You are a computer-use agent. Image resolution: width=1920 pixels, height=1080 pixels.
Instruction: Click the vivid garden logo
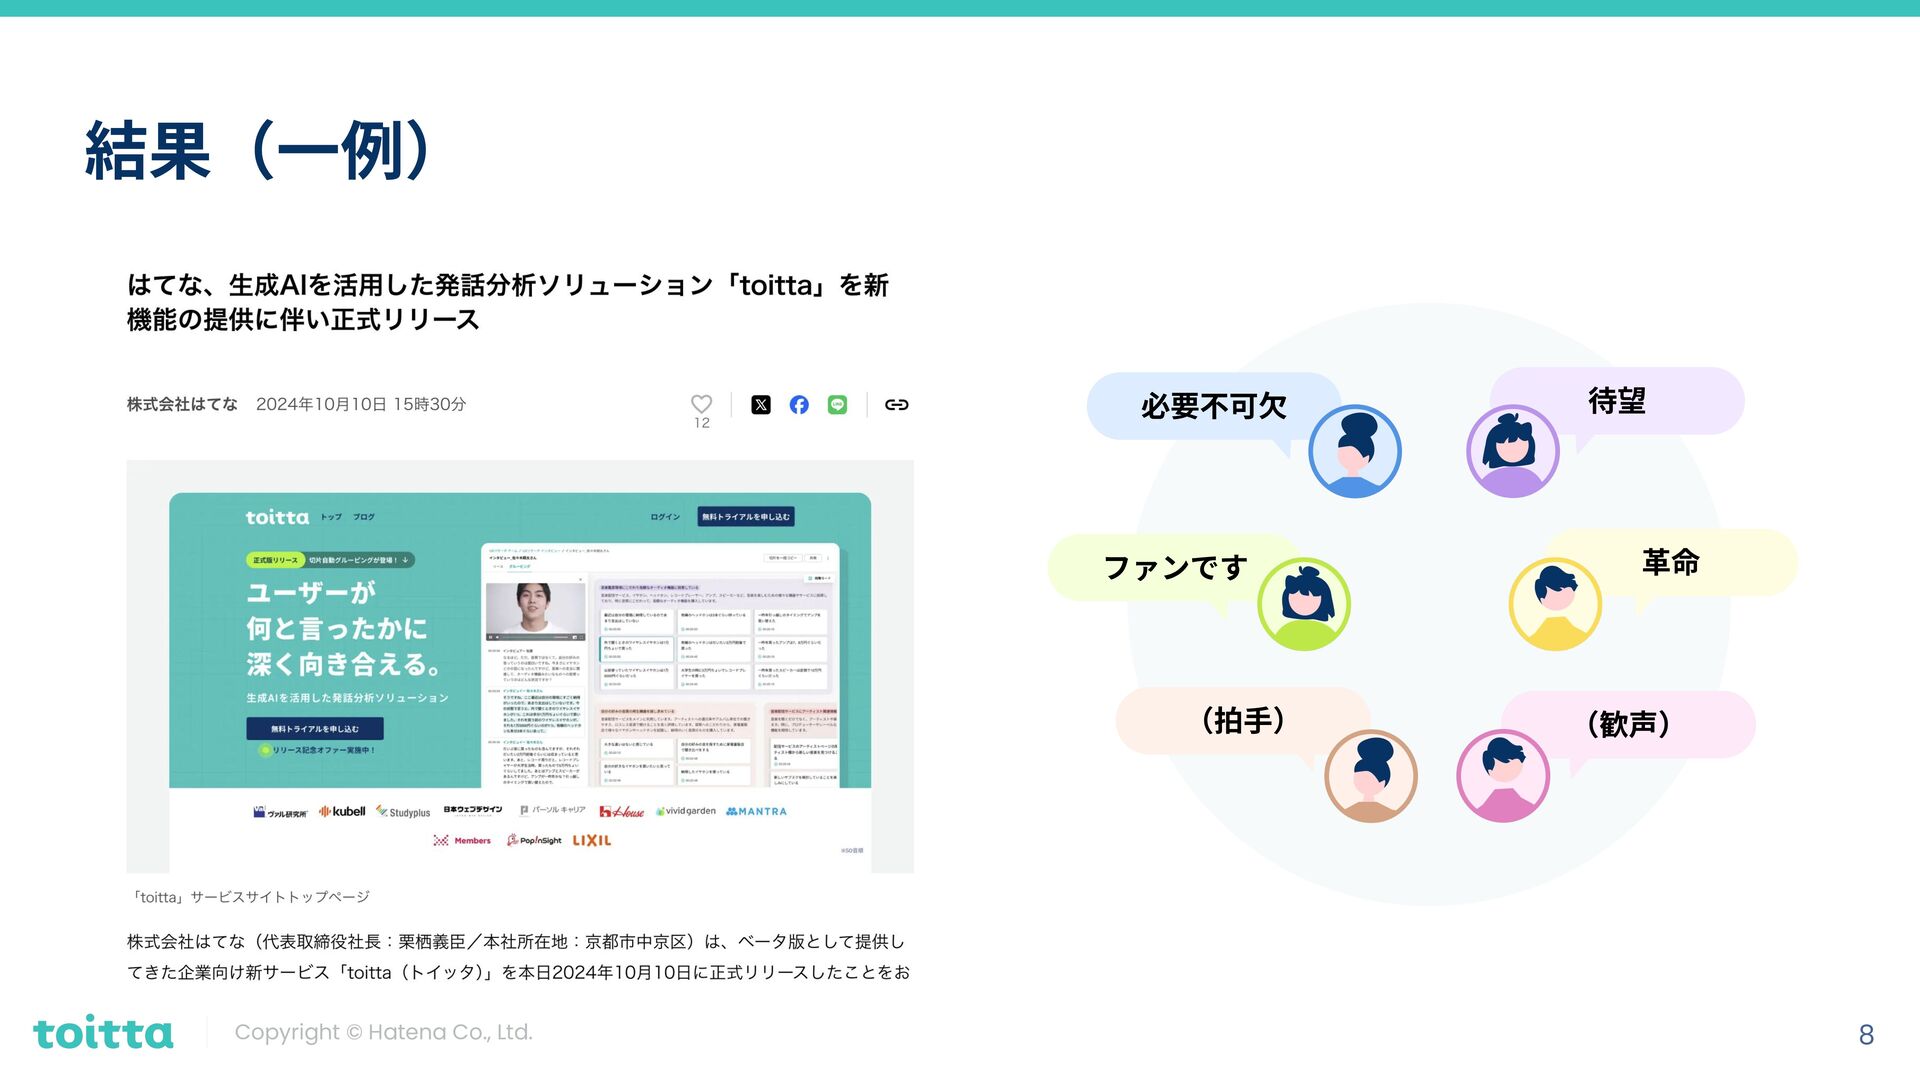point(686,811)
